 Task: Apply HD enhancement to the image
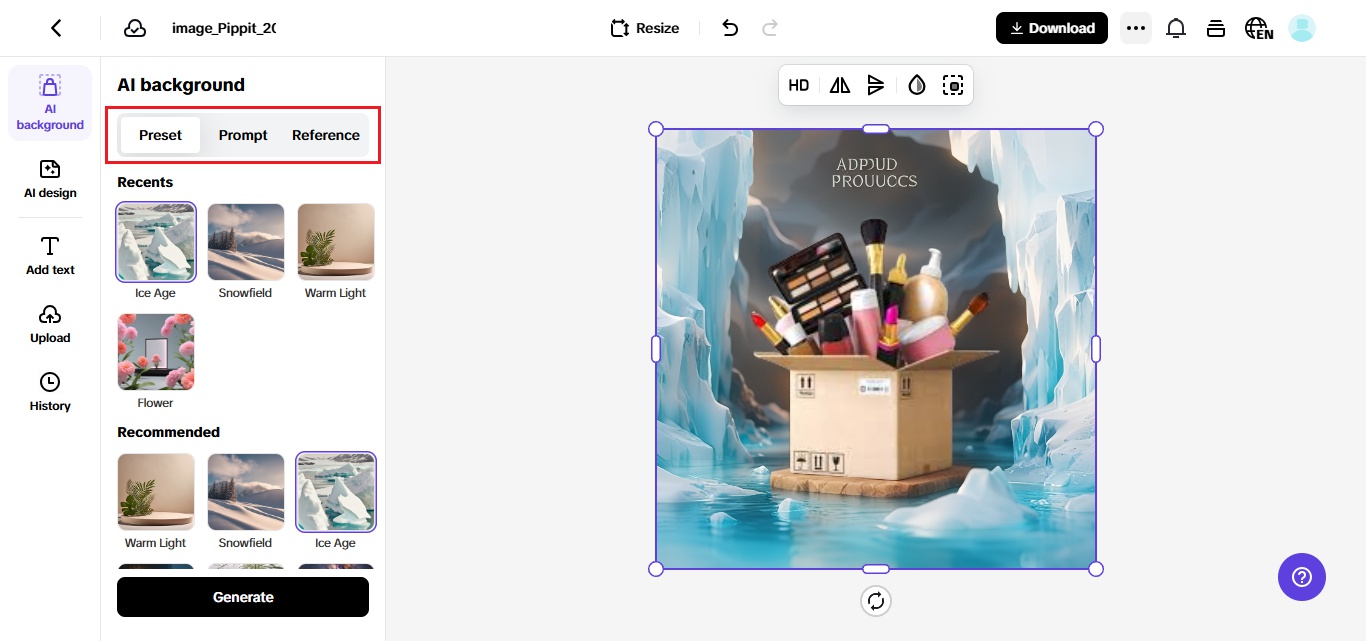pos(798,85)
